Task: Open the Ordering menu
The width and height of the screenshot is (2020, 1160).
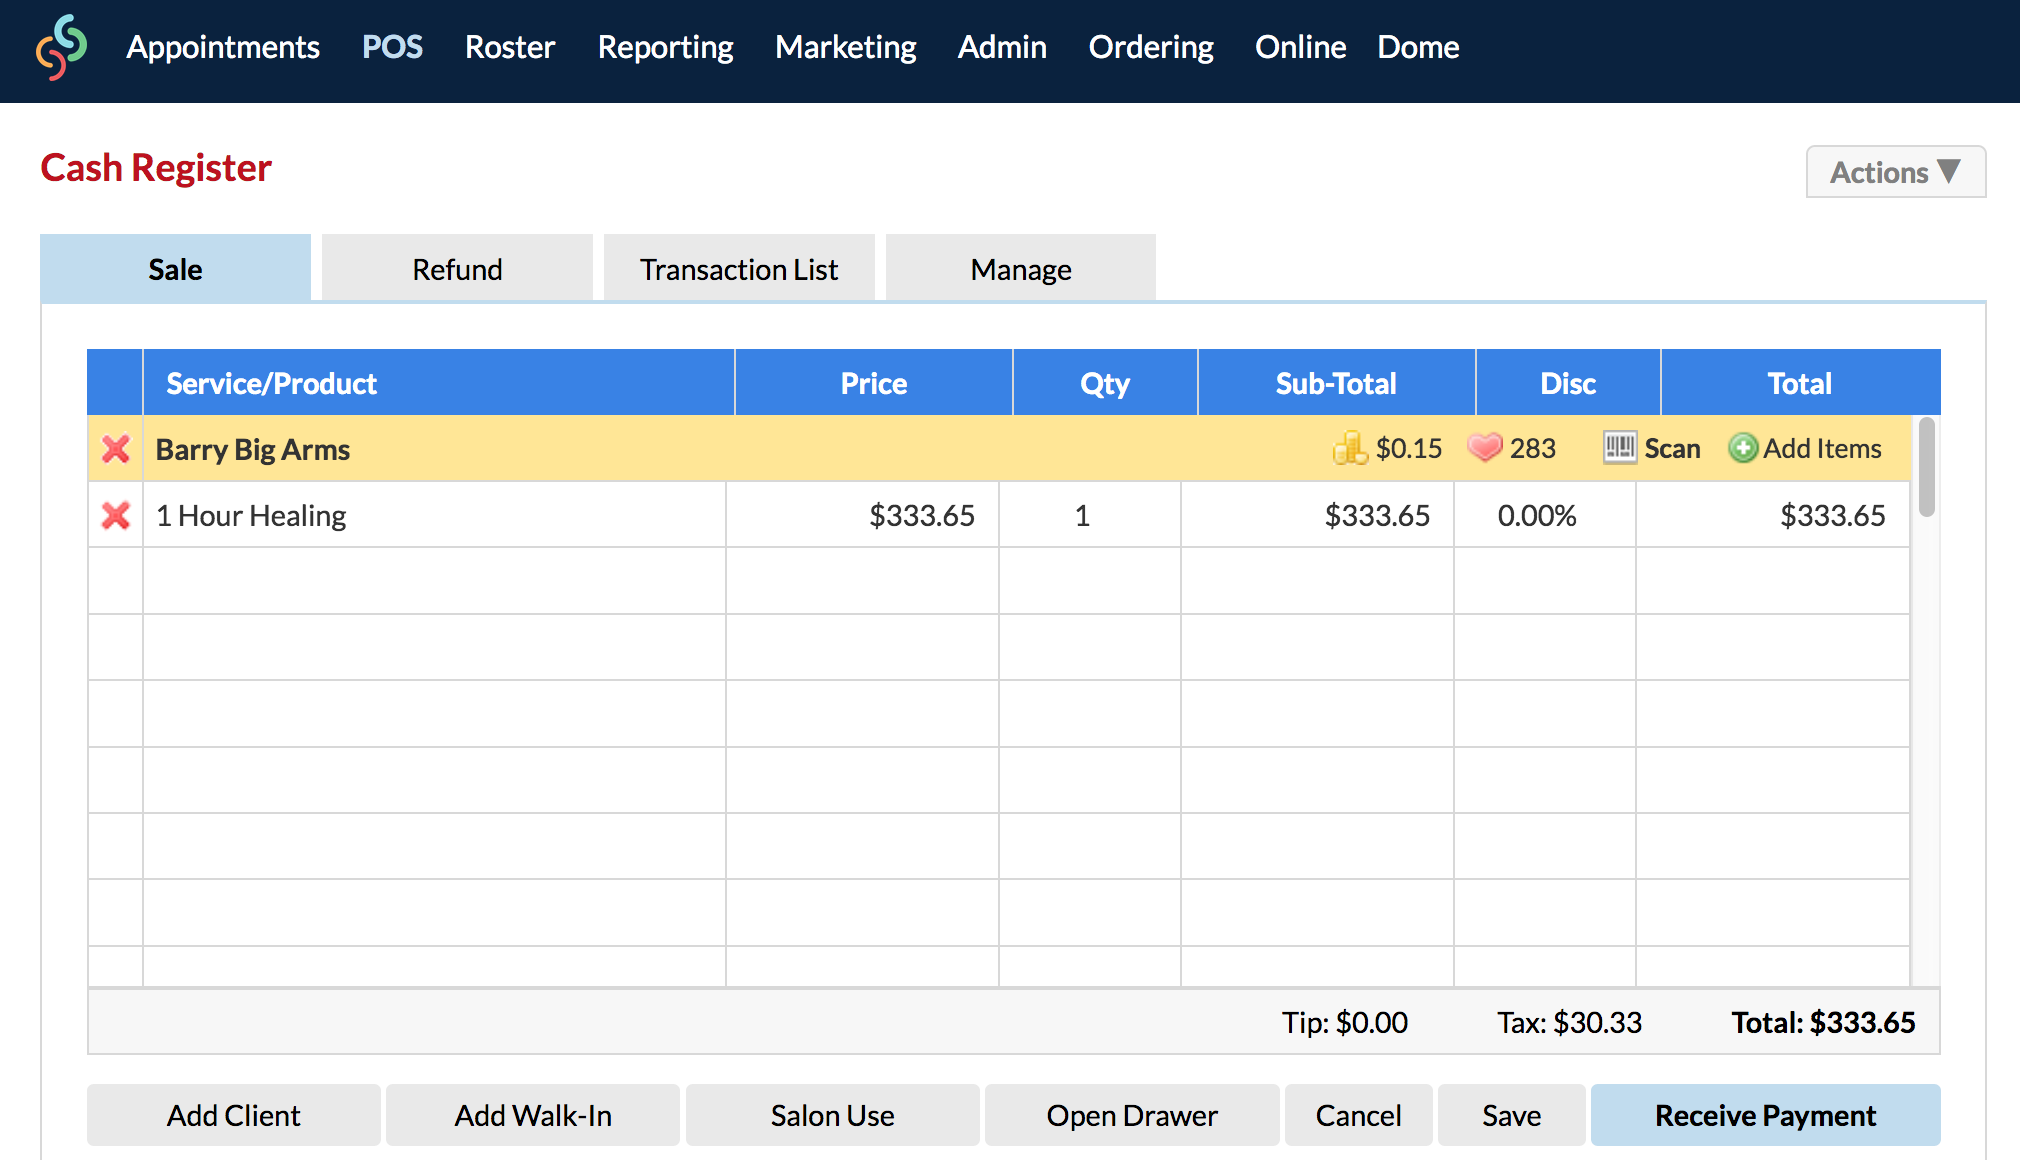Action: [1151, 47]
